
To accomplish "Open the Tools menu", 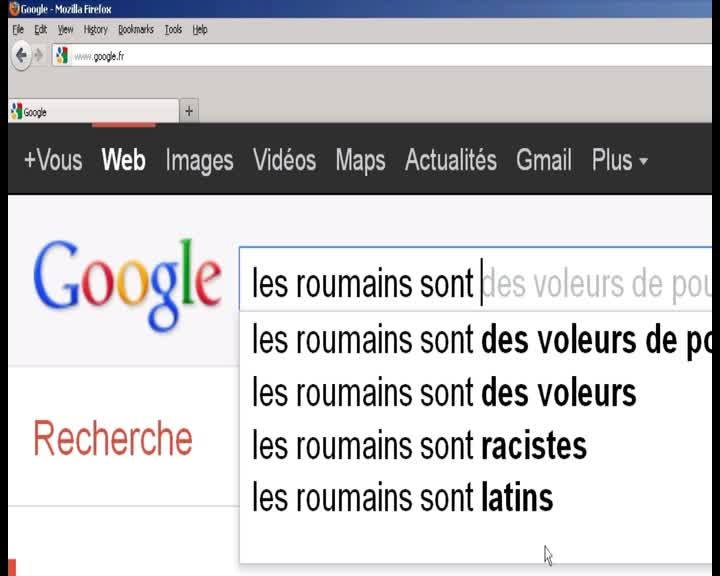I will 173,30.
